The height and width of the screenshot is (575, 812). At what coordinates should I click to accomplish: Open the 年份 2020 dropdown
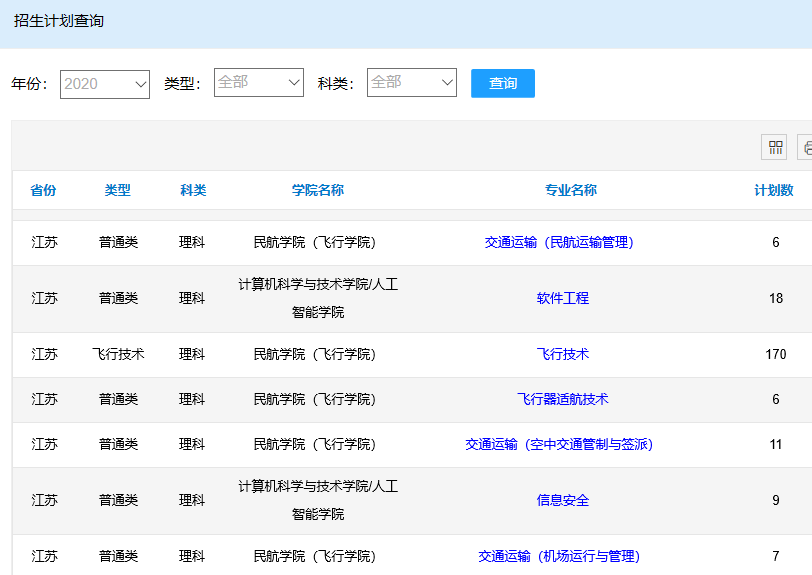pos(105,84)
